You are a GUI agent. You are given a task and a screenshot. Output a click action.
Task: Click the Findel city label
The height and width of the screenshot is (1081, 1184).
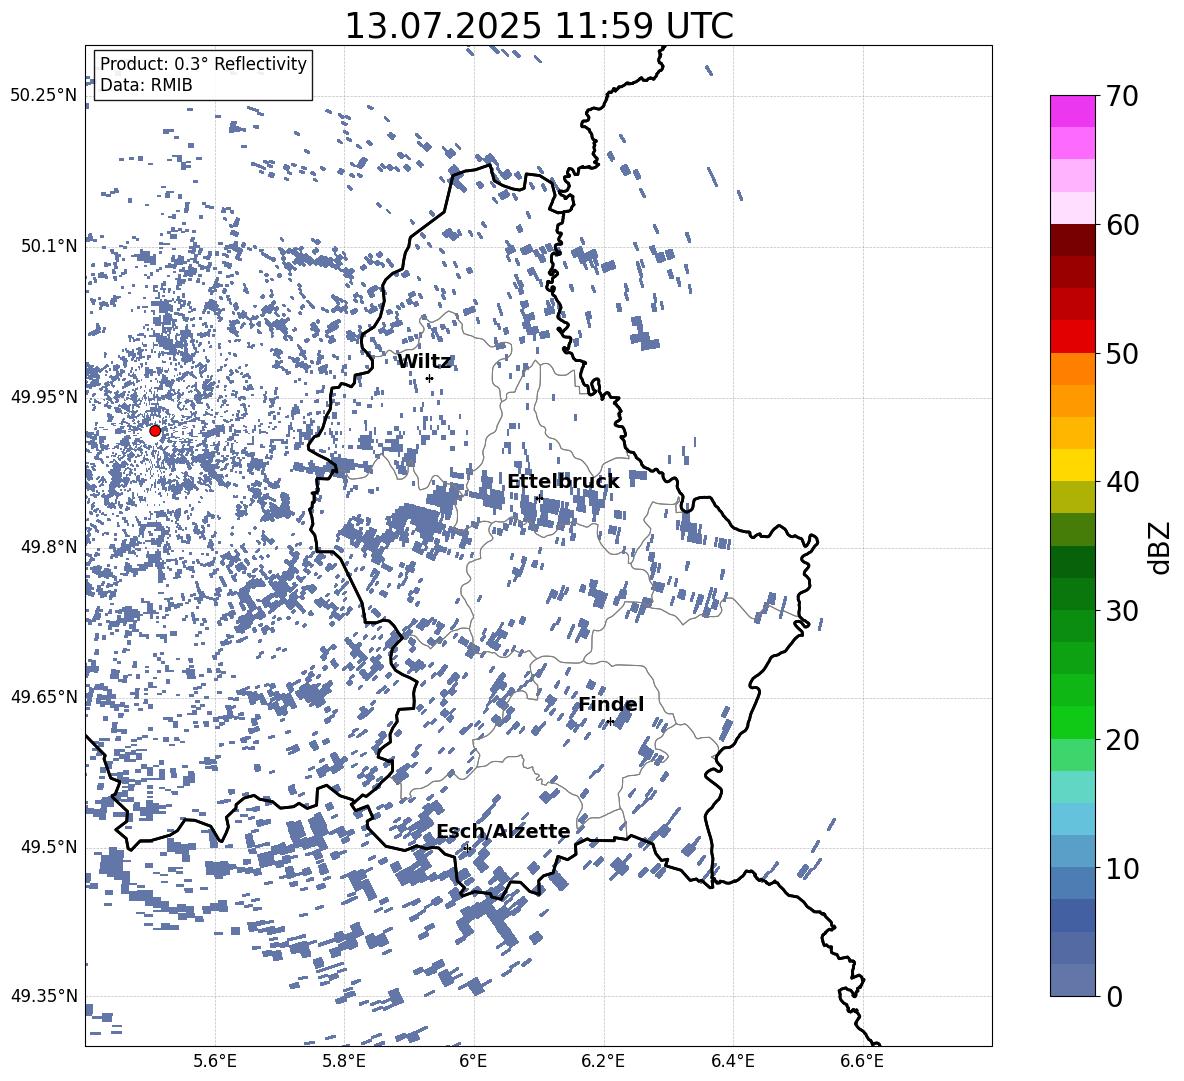(x=611, y=704)
